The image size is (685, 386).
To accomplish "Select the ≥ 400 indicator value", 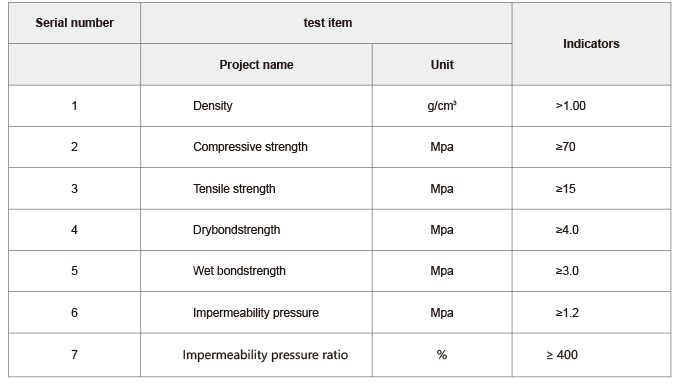I will coord(562,355).
